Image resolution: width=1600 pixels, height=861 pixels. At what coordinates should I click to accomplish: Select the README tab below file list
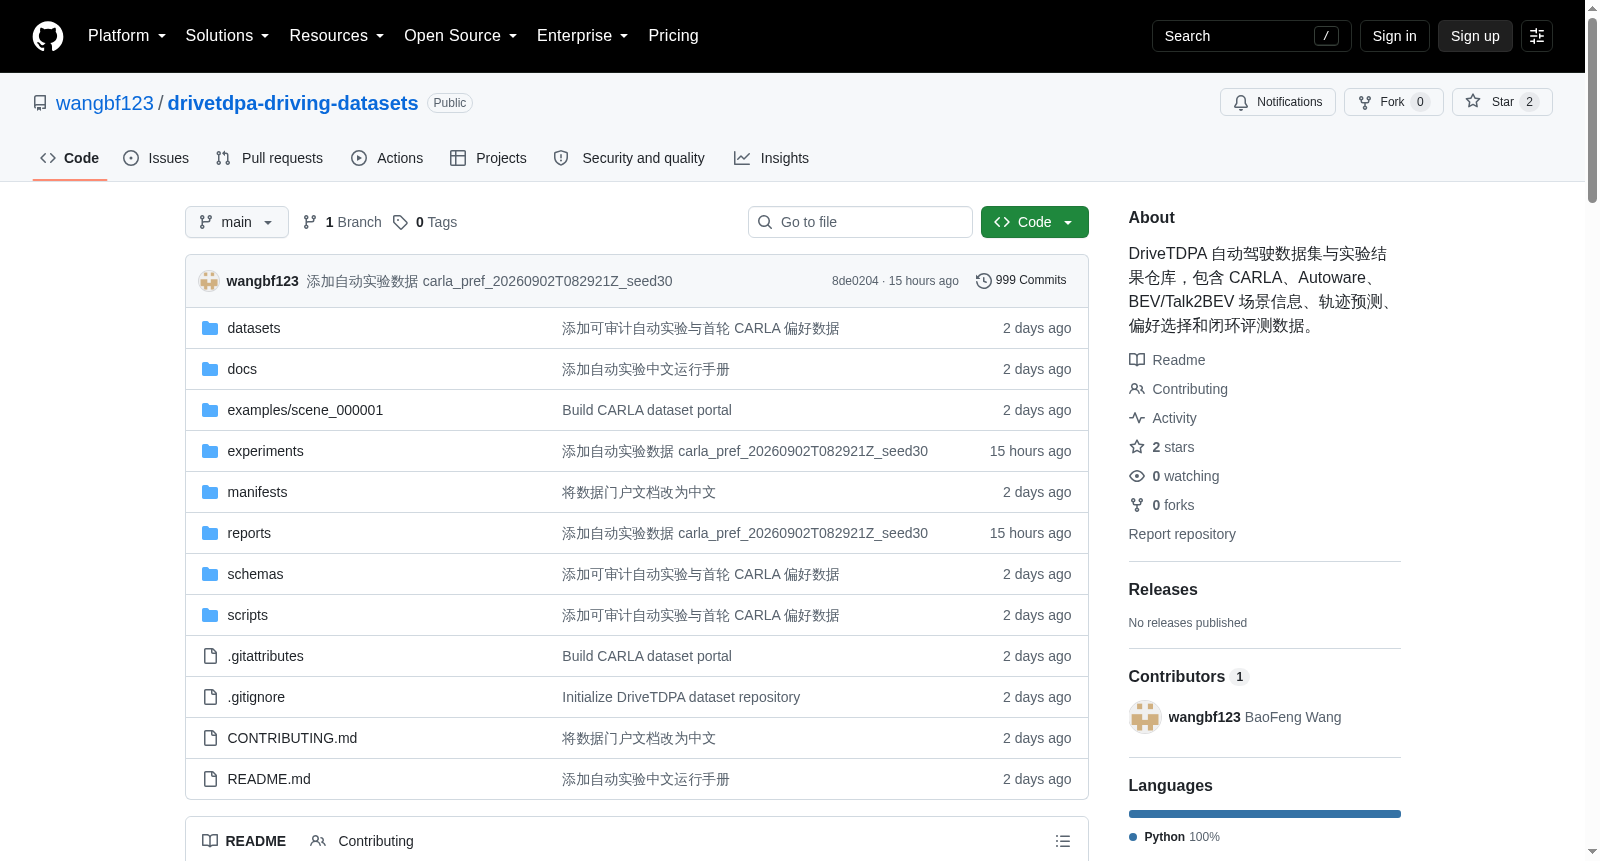tap(244, 841)
